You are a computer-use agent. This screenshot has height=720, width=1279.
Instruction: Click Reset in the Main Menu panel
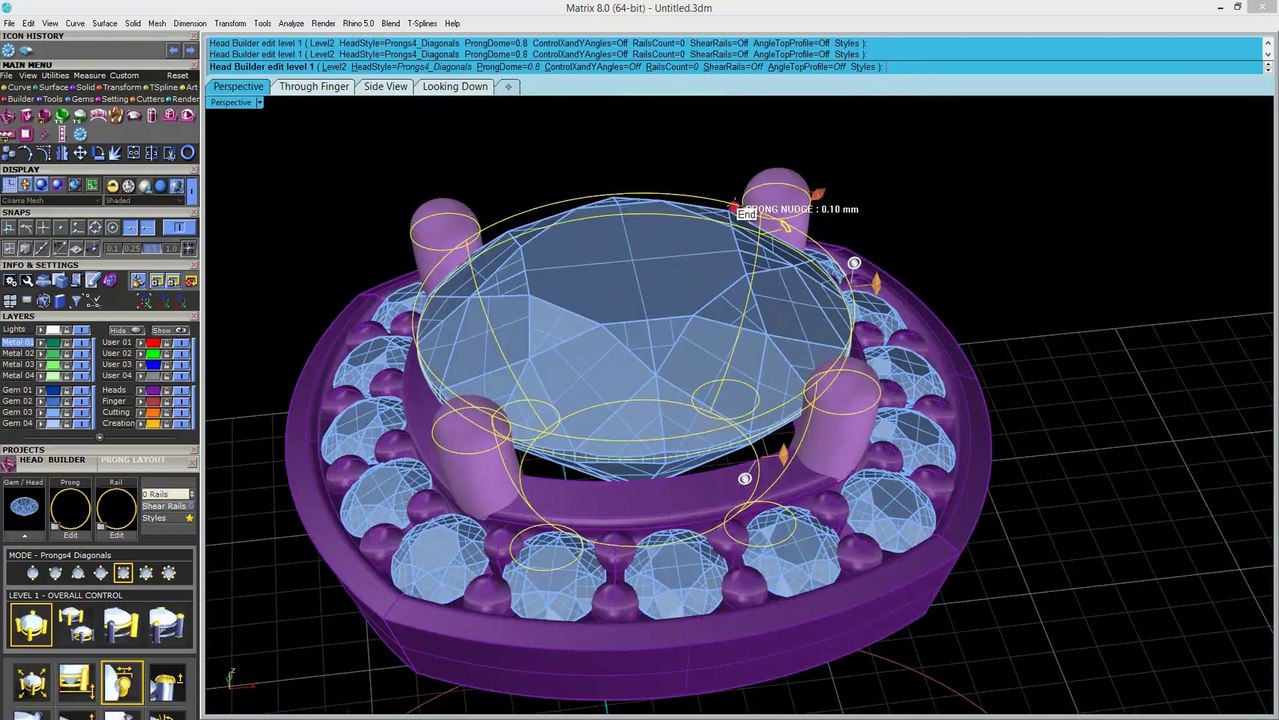click(x=177, y=75)
